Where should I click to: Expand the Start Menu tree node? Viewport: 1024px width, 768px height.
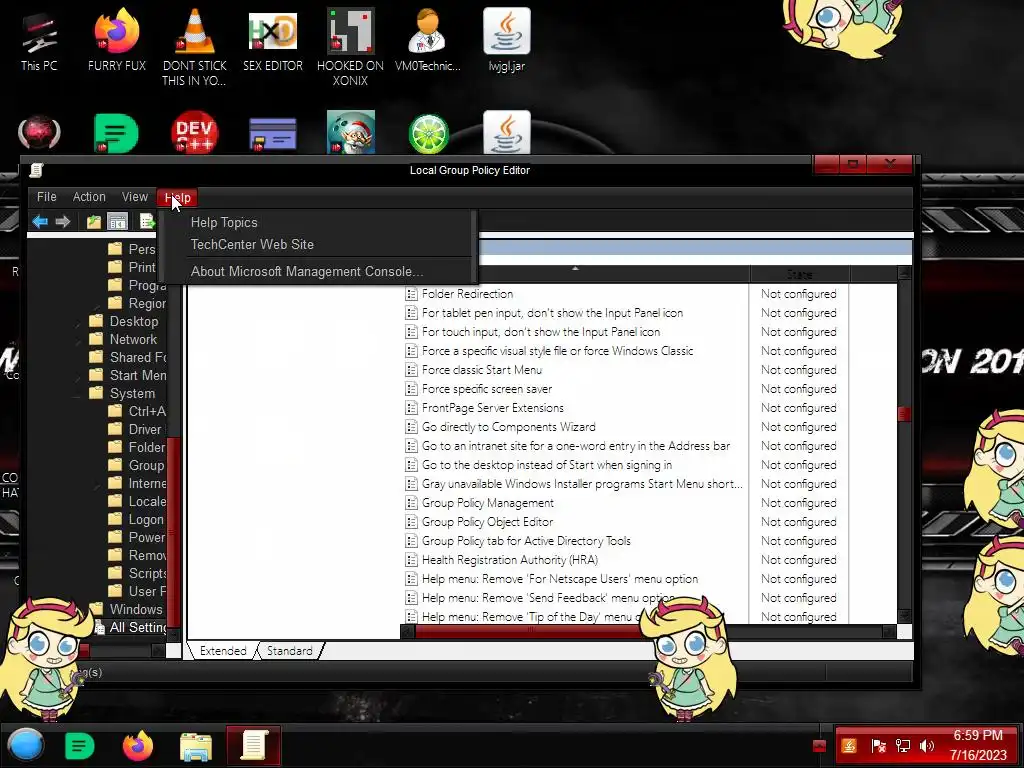[x=80, y=376]
